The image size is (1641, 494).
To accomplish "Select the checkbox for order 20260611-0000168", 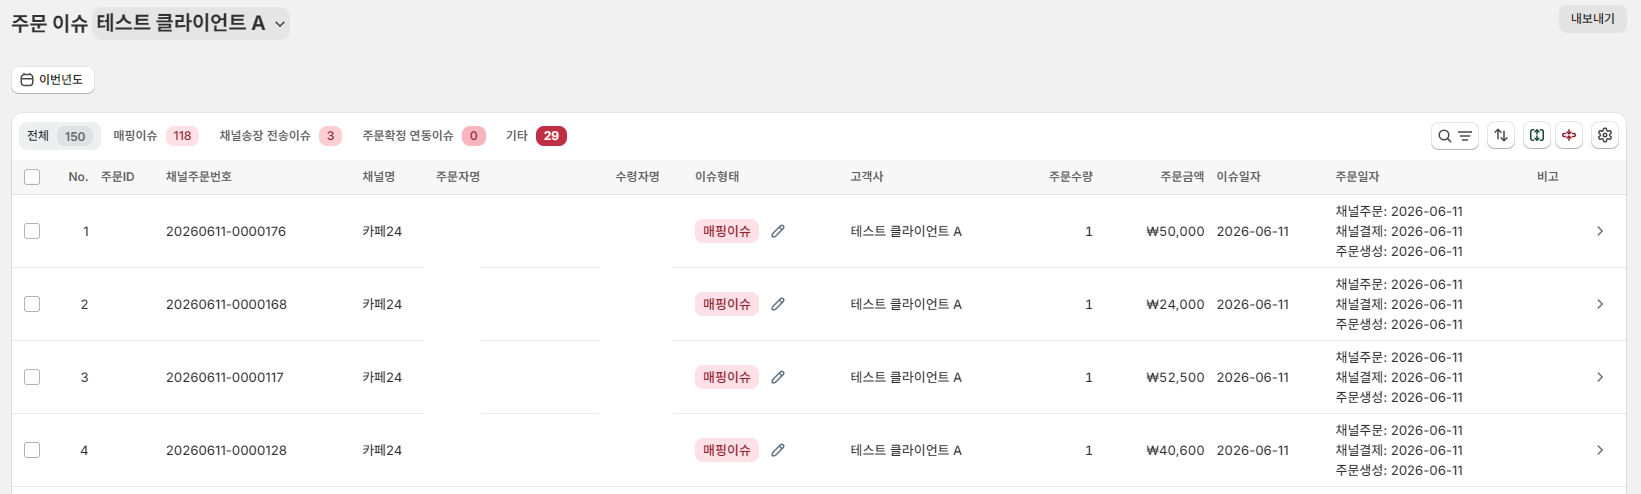I will pyautogui.click(x=32, y=304).
